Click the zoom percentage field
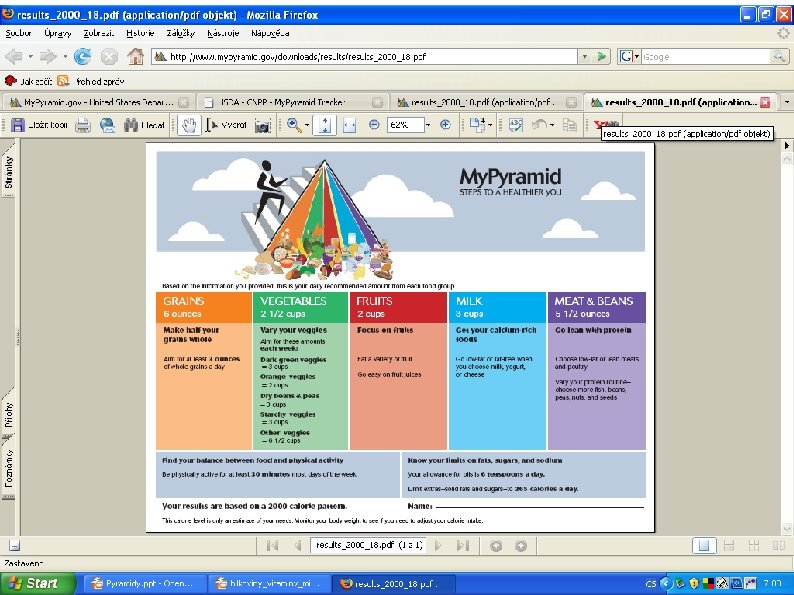The width and height of the screenshot is (794, 595). click(x=406, y=125)
